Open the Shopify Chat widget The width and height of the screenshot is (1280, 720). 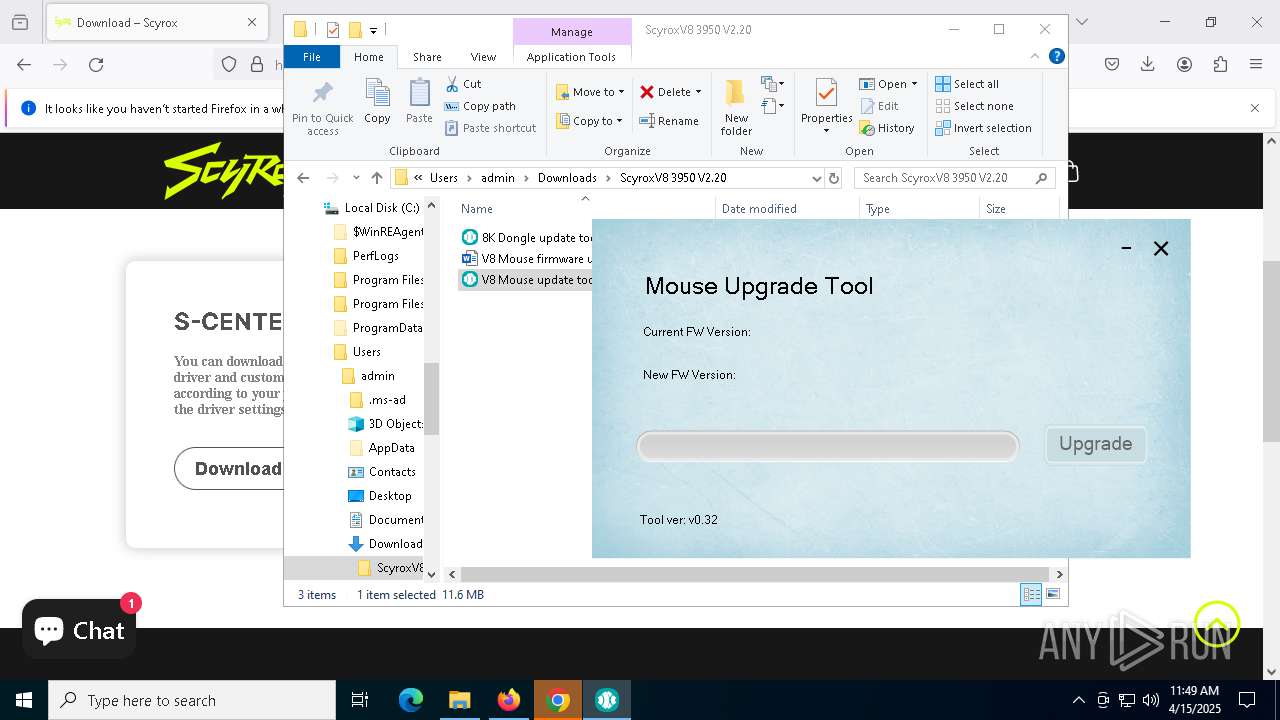pos(79,629)
